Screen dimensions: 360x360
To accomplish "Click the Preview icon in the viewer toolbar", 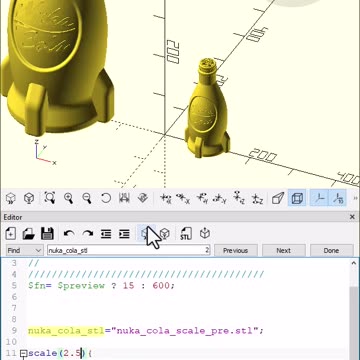I will (x=11, y=199).
